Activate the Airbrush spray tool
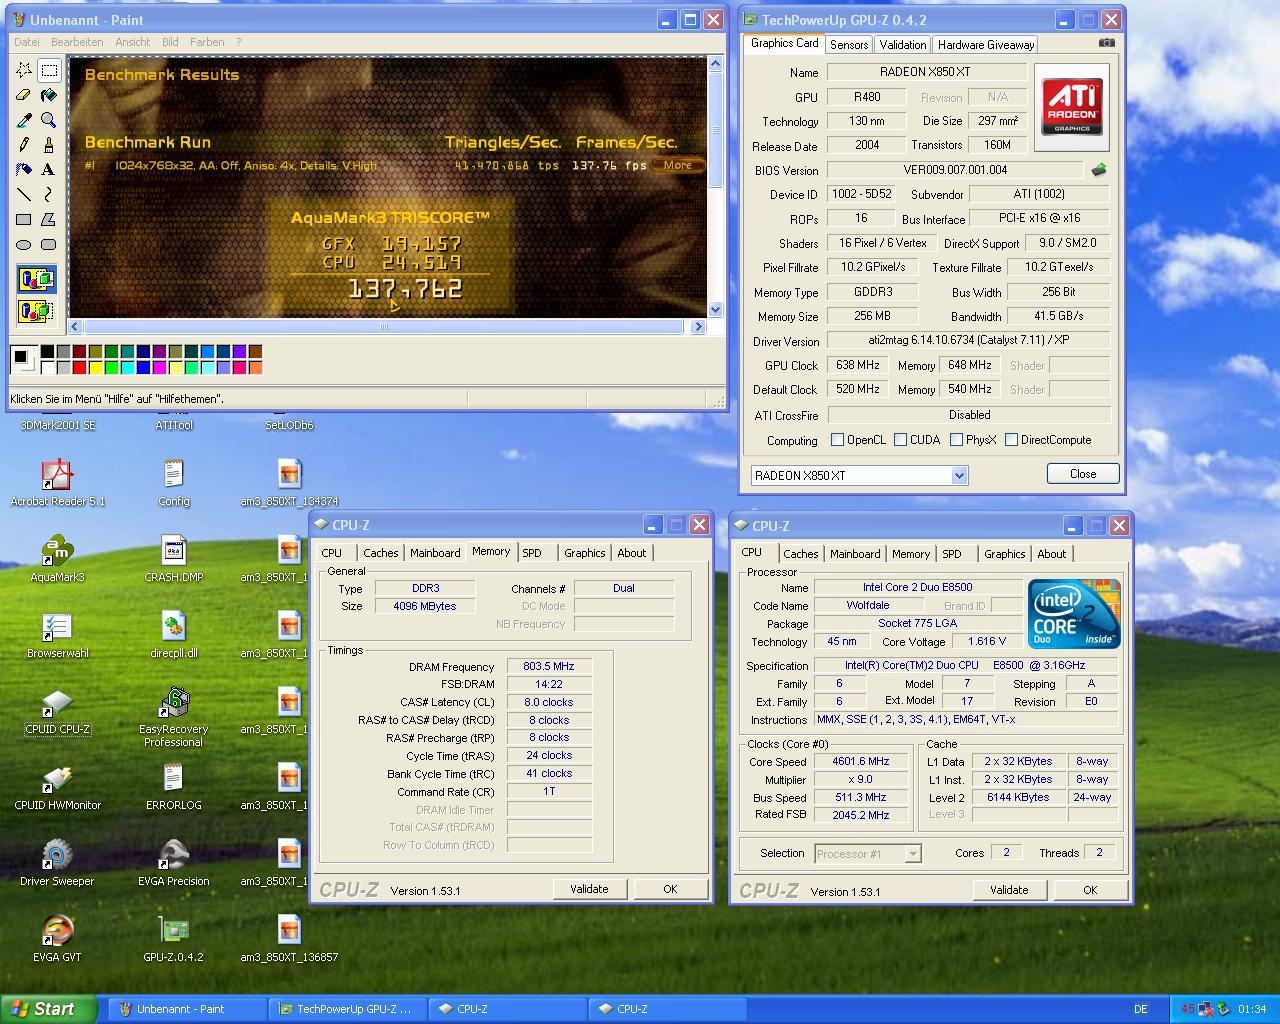The image size is (1280, 1024). 24,170
